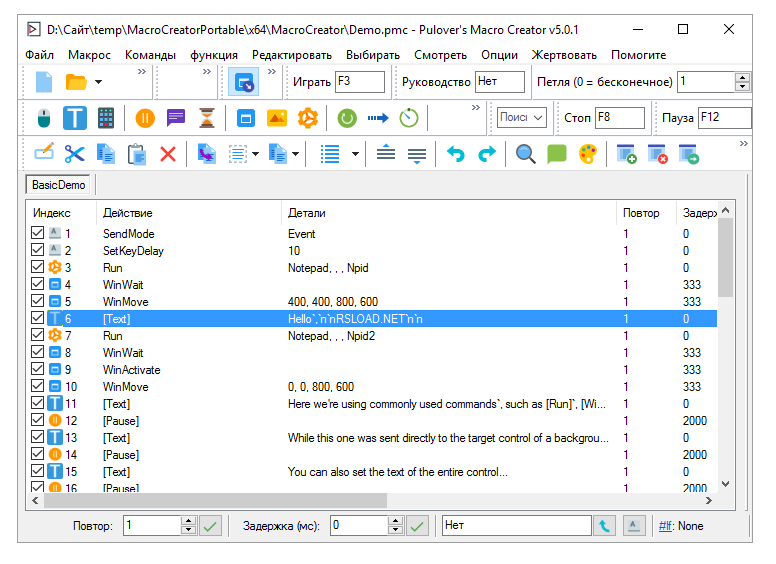Image resolution: width=776 pixels, height=564 pixels.
Task: Open the Опции menu
Action: pos(499,55)
